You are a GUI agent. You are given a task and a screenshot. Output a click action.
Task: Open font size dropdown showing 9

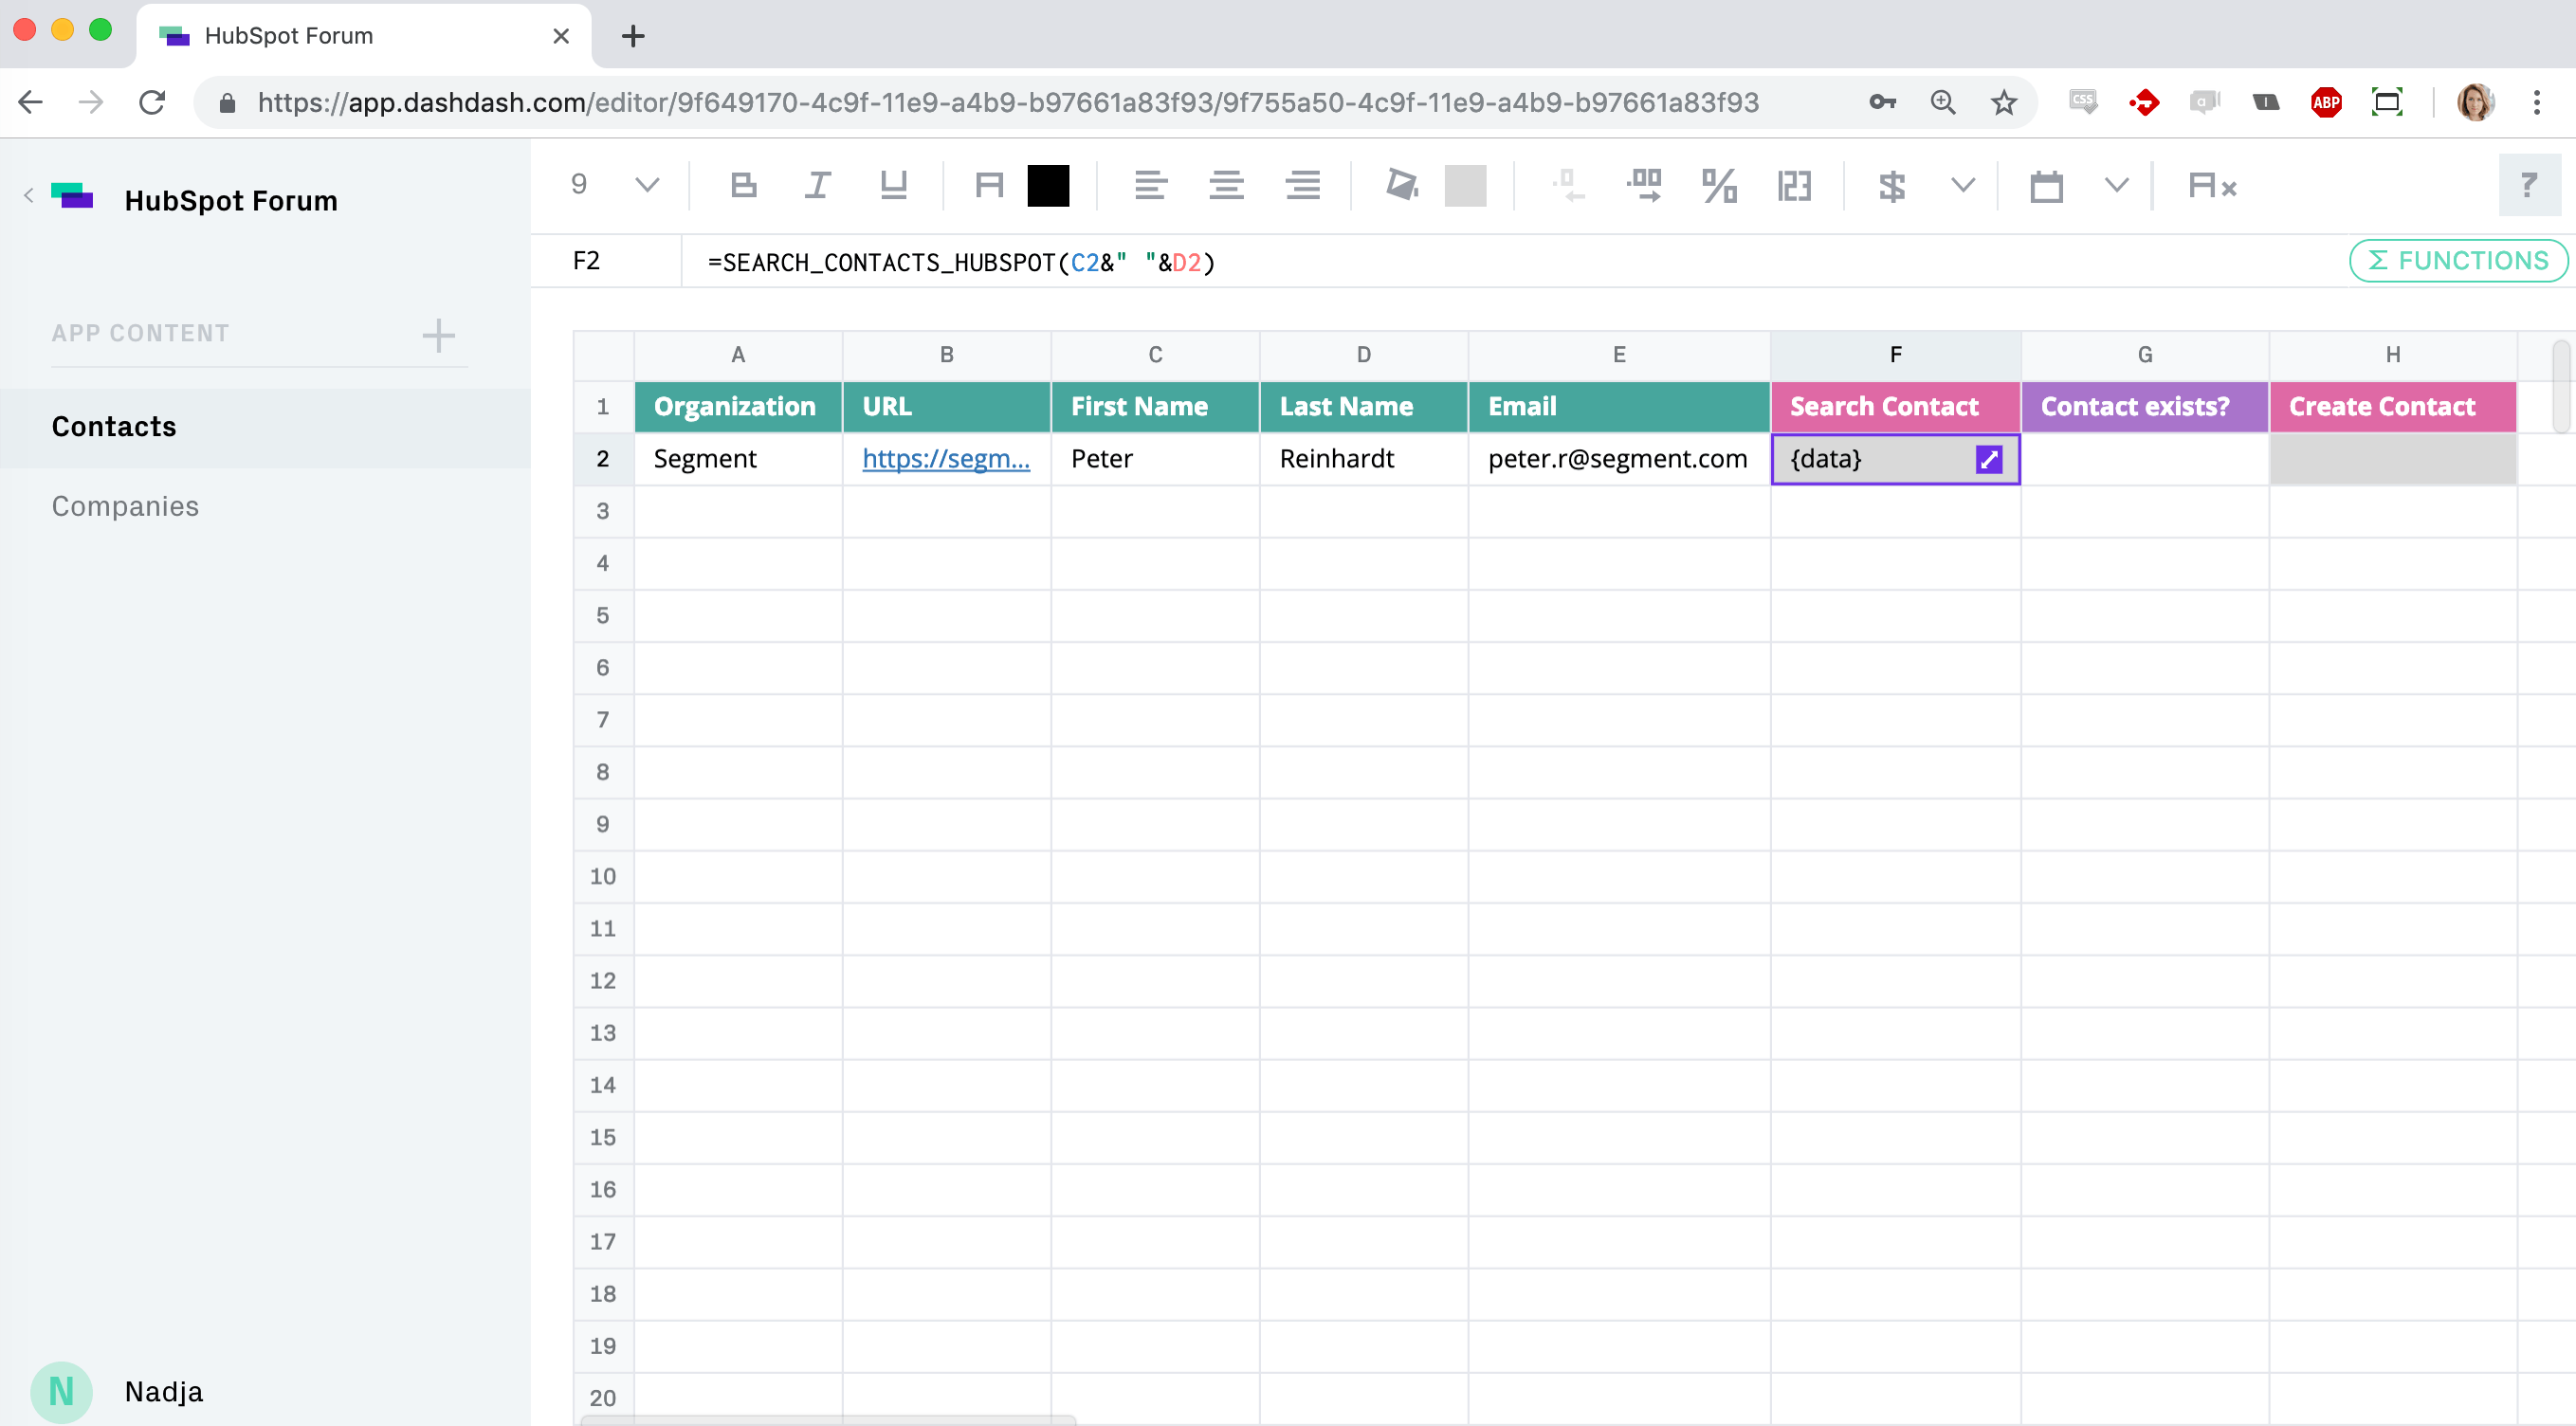tap(615, 184)
